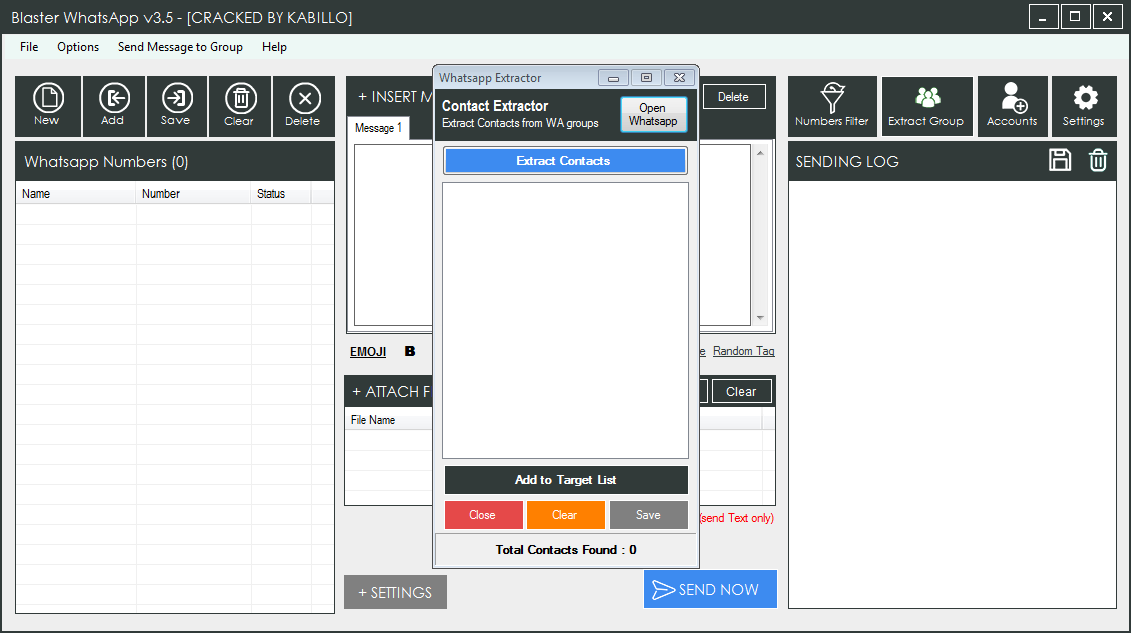Click message box scrollbar down arrow
The image size is (1131, 633).
click(x=760, y=318)
